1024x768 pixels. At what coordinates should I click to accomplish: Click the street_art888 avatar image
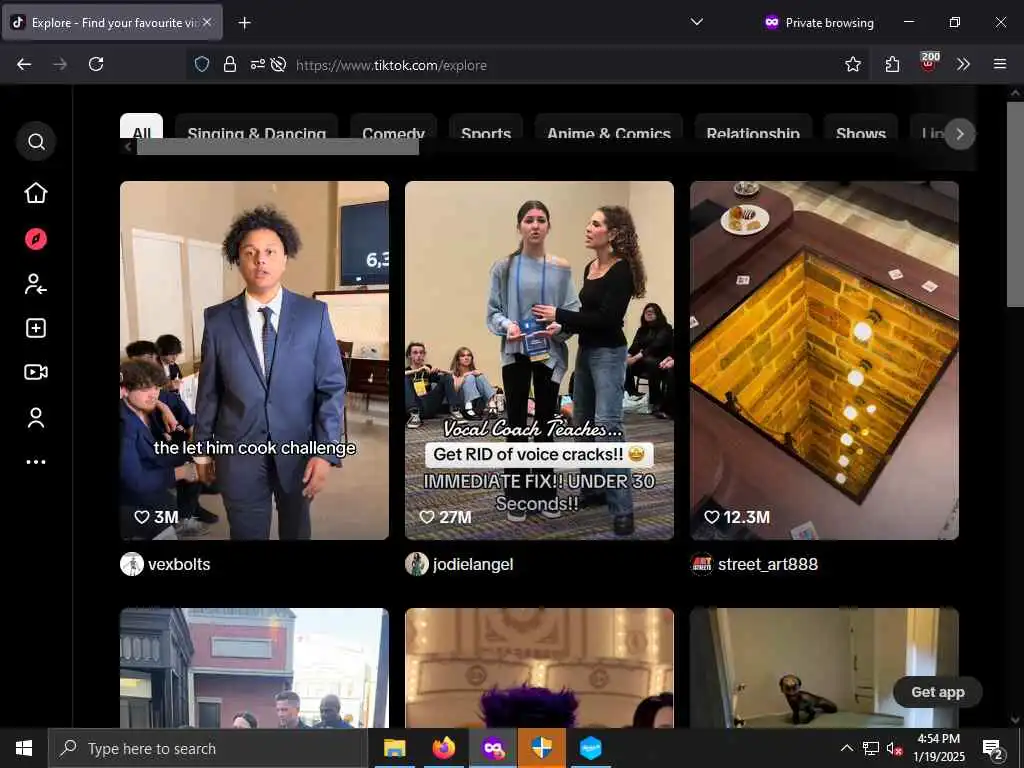[x=702, y=564]
